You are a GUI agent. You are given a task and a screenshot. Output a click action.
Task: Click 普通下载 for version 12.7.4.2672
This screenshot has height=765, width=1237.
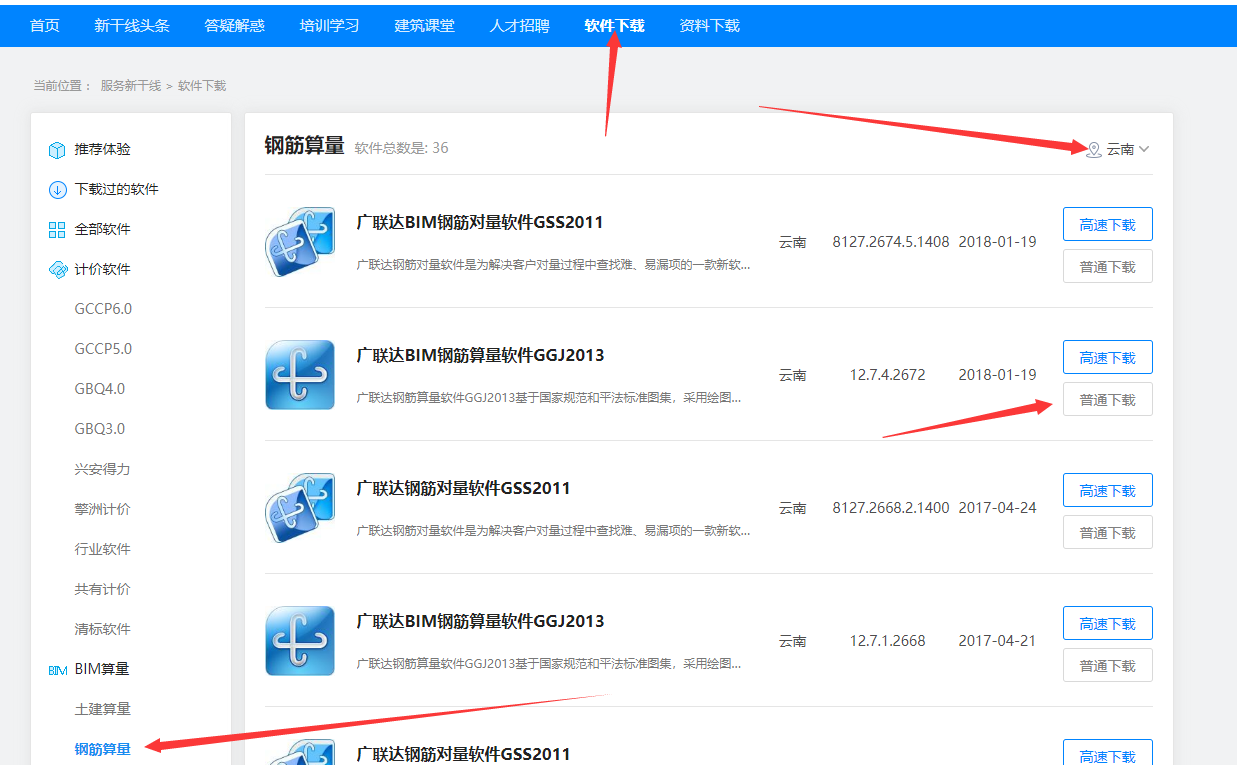click(x=1108, y=399)
